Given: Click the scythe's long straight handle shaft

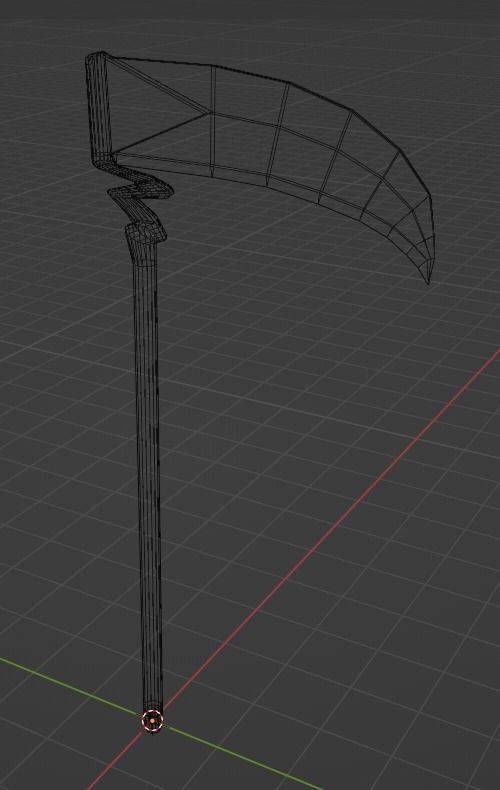Looking at the screenshot, I should (149, 479).
